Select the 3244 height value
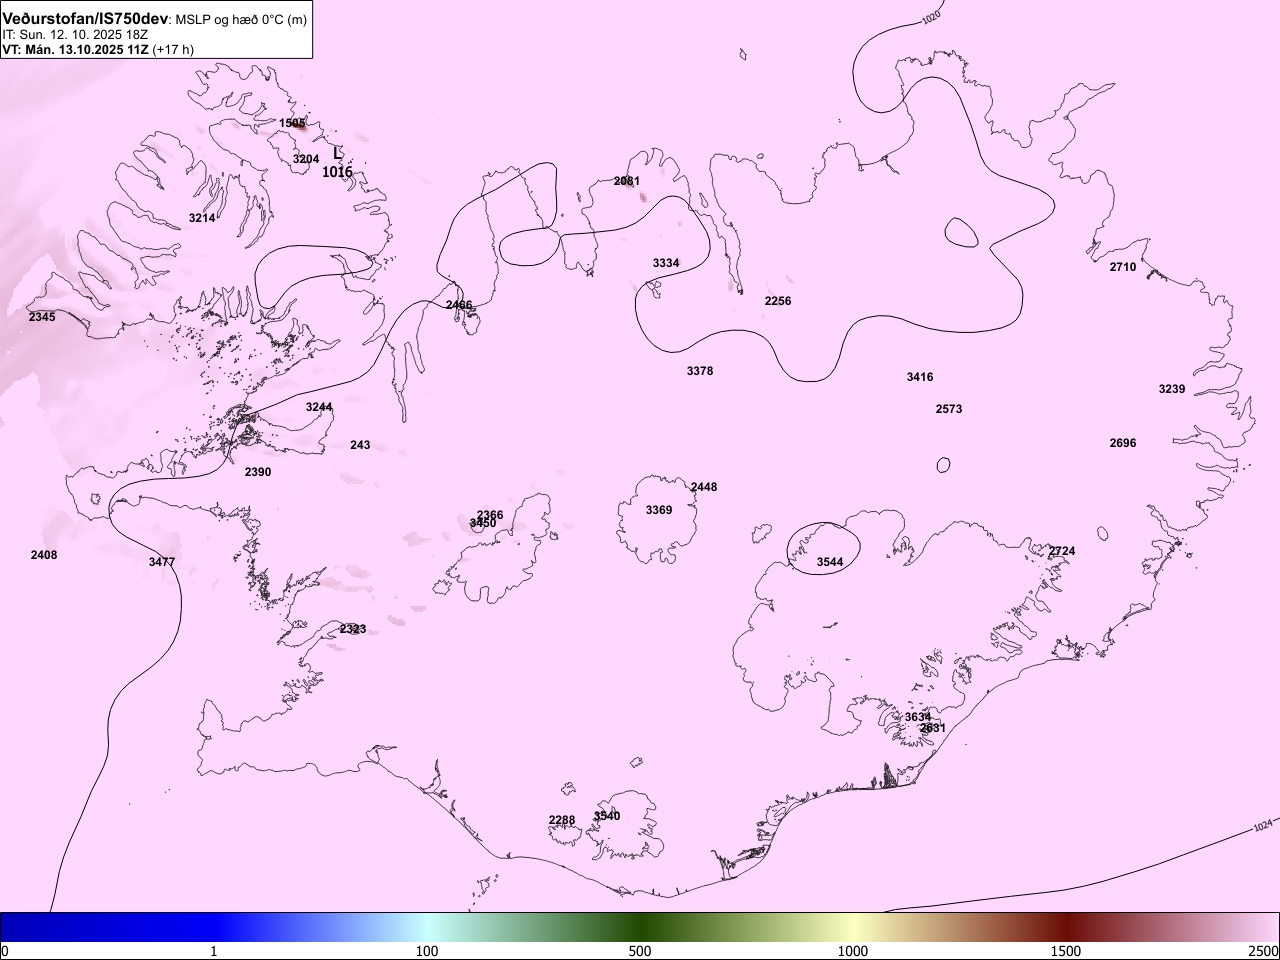The width and height of the screenshot is (1280, 960). click(x=319, y=407)
